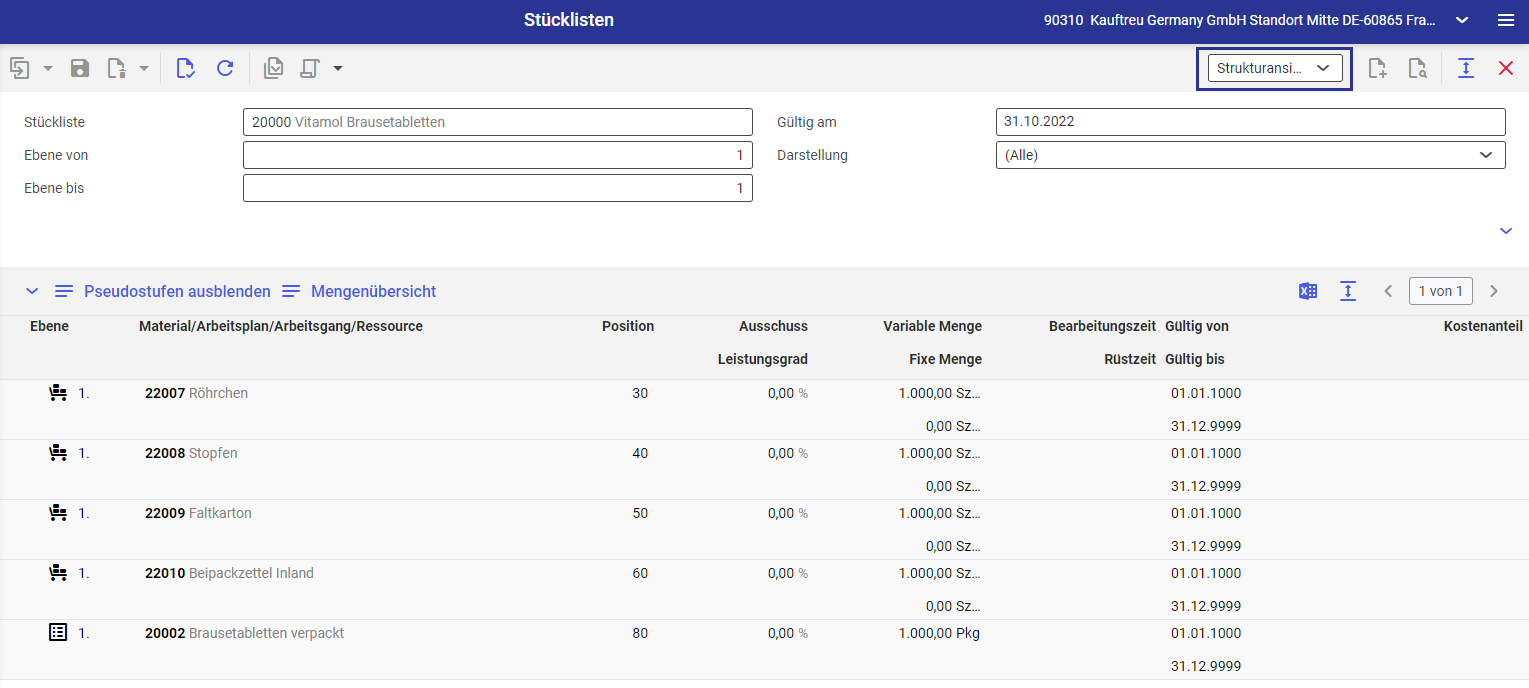Click the blue validate document icon
This screenshot has width=1529, height=688.
pyautogui.click(x=185, y=68)
